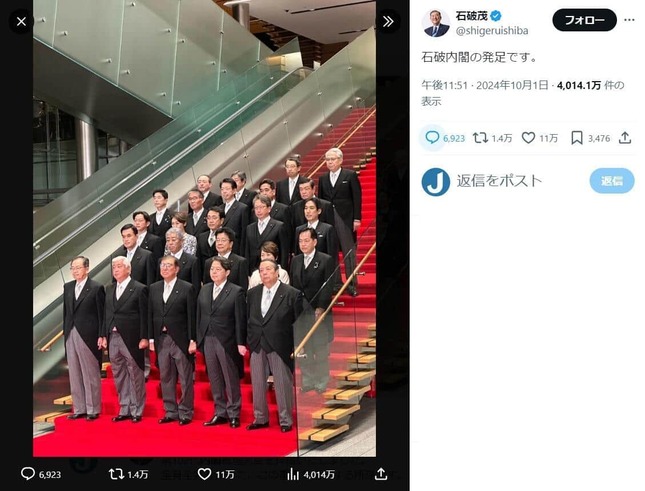
Task: Toggle the heart like in the side panel
Action: point(528,138)
